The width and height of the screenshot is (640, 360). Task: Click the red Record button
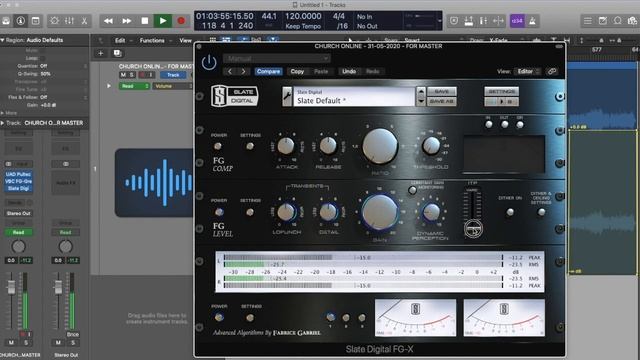181,21
